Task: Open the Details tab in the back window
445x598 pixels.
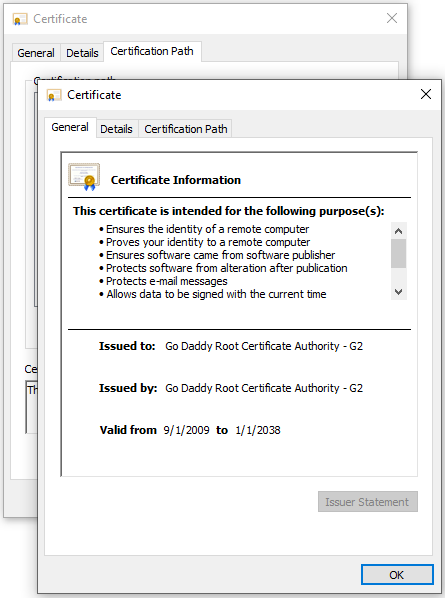Action: tap(82, 53)
